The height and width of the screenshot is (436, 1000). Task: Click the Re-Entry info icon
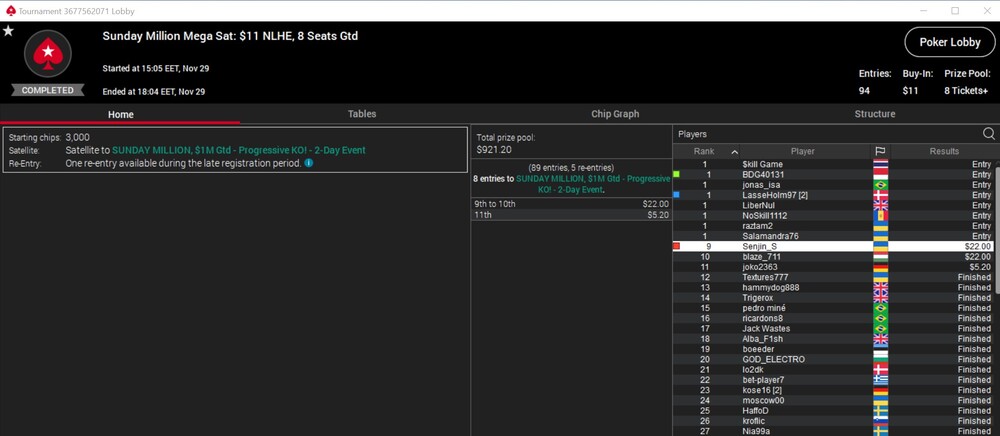click(x=309, y=163)
